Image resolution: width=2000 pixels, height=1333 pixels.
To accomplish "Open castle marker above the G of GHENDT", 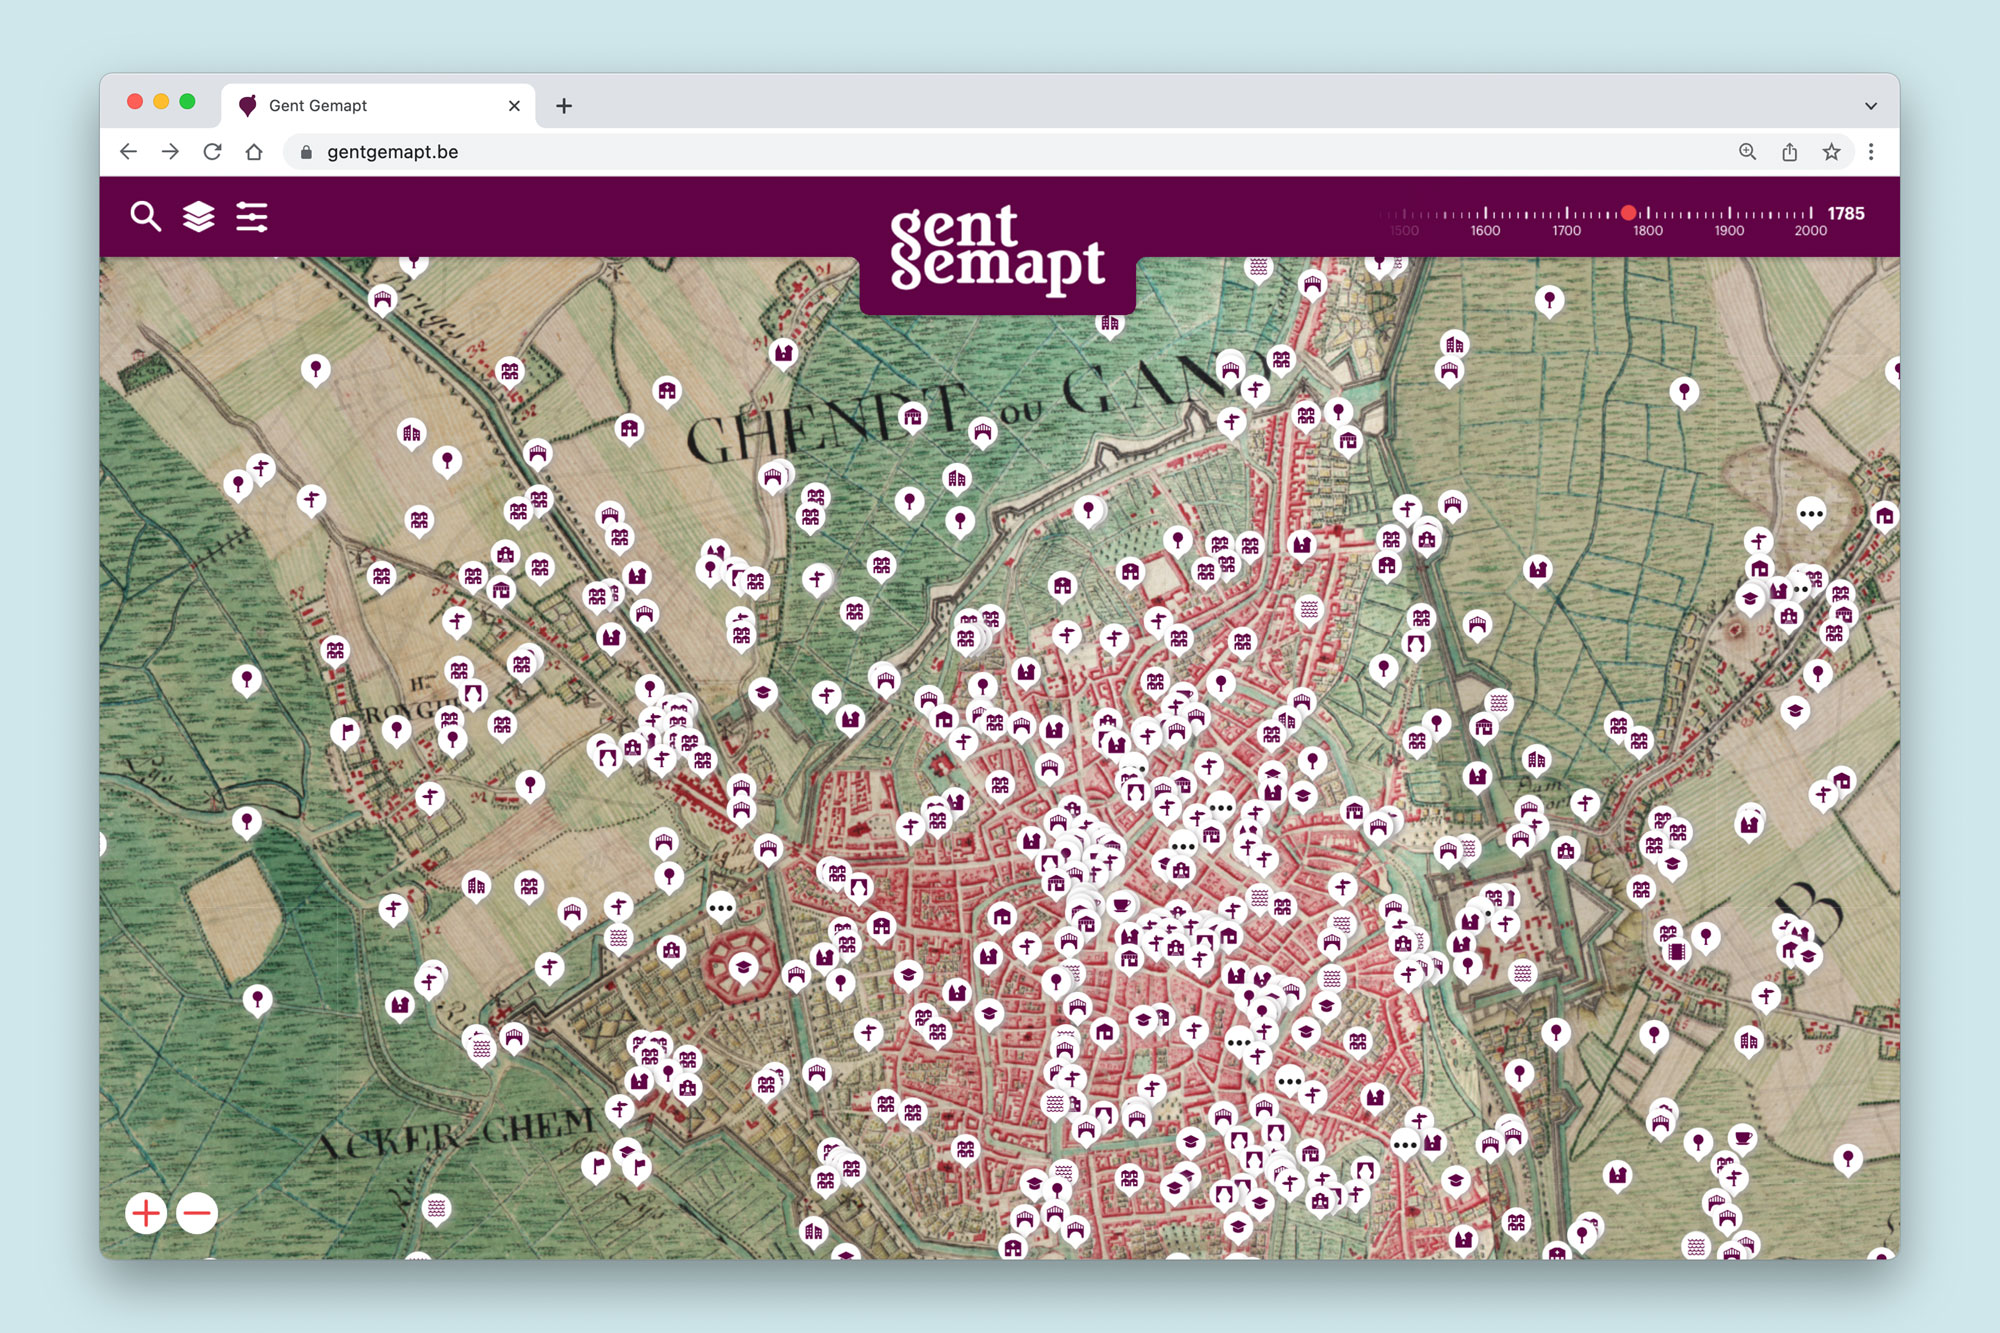I will (x=784, y=353).
